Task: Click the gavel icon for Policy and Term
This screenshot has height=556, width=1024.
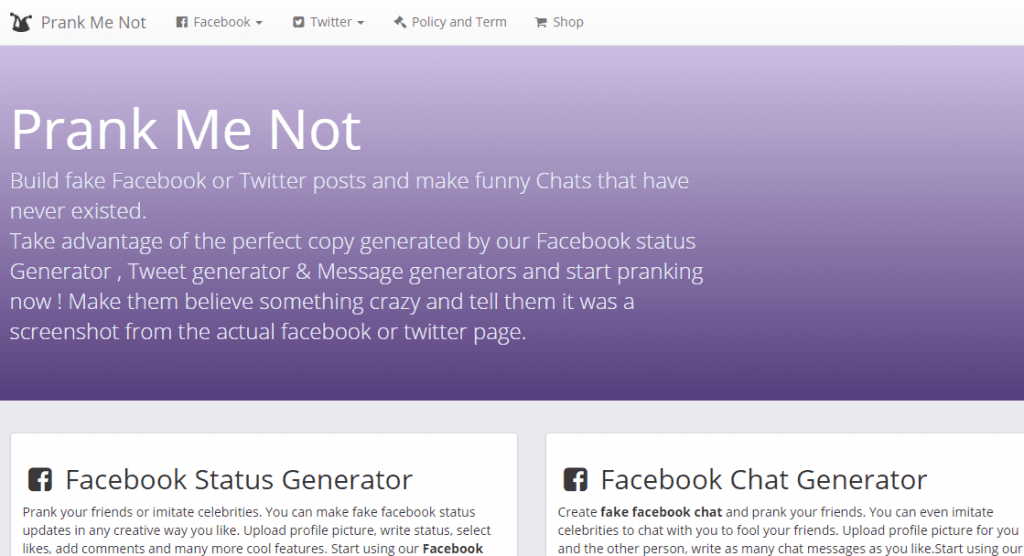Action: [400, 22]
